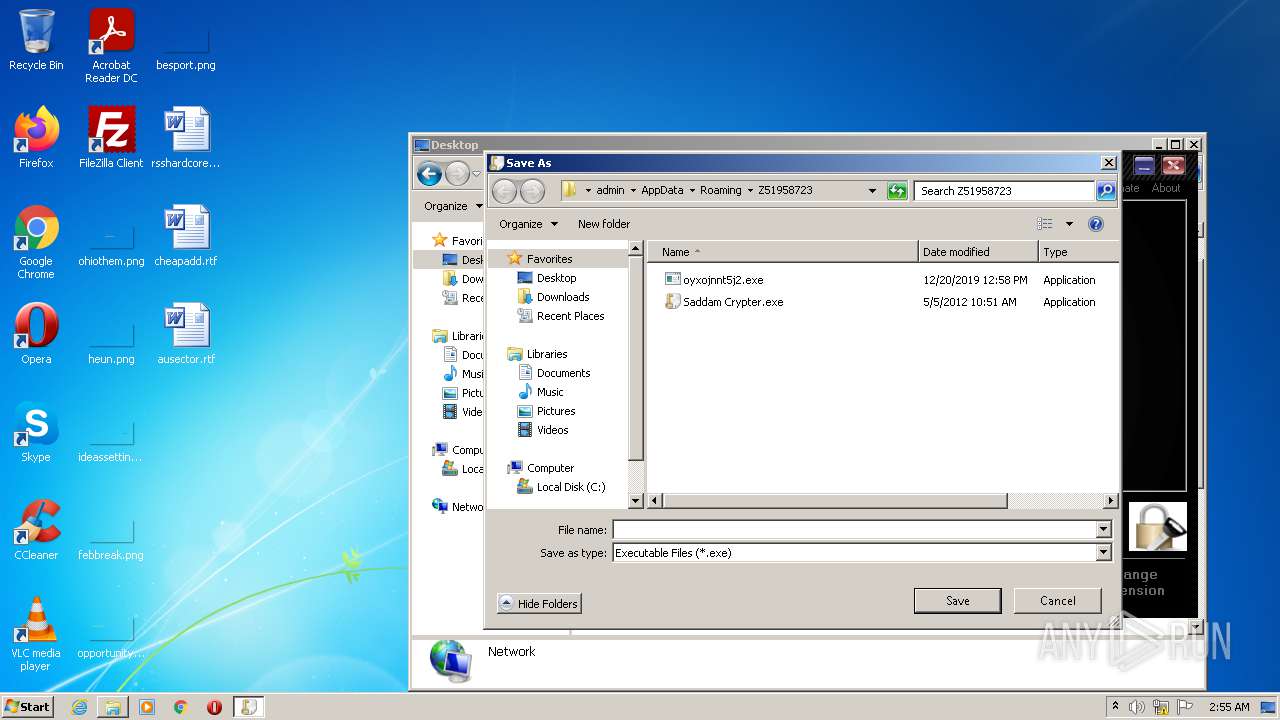The image size is (1280, 720).
Task: Open the Skype desktop shortcut
Action: click(36, 432)
